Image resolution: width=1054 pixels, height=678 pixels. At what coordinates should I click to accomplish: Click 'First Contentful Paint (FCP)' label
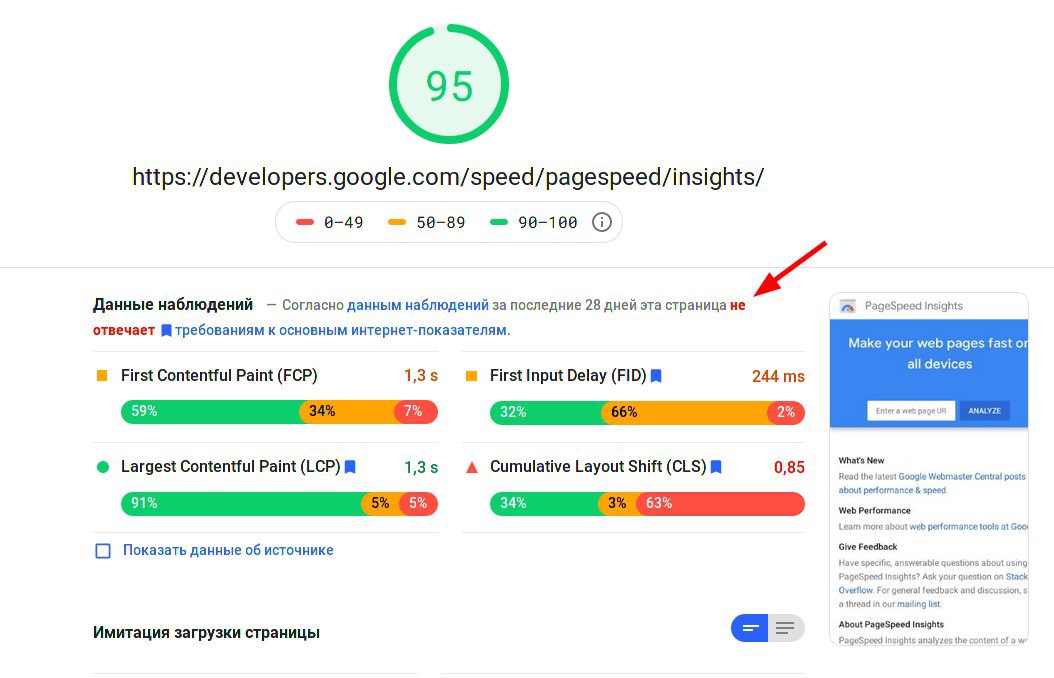pos(219,376)
